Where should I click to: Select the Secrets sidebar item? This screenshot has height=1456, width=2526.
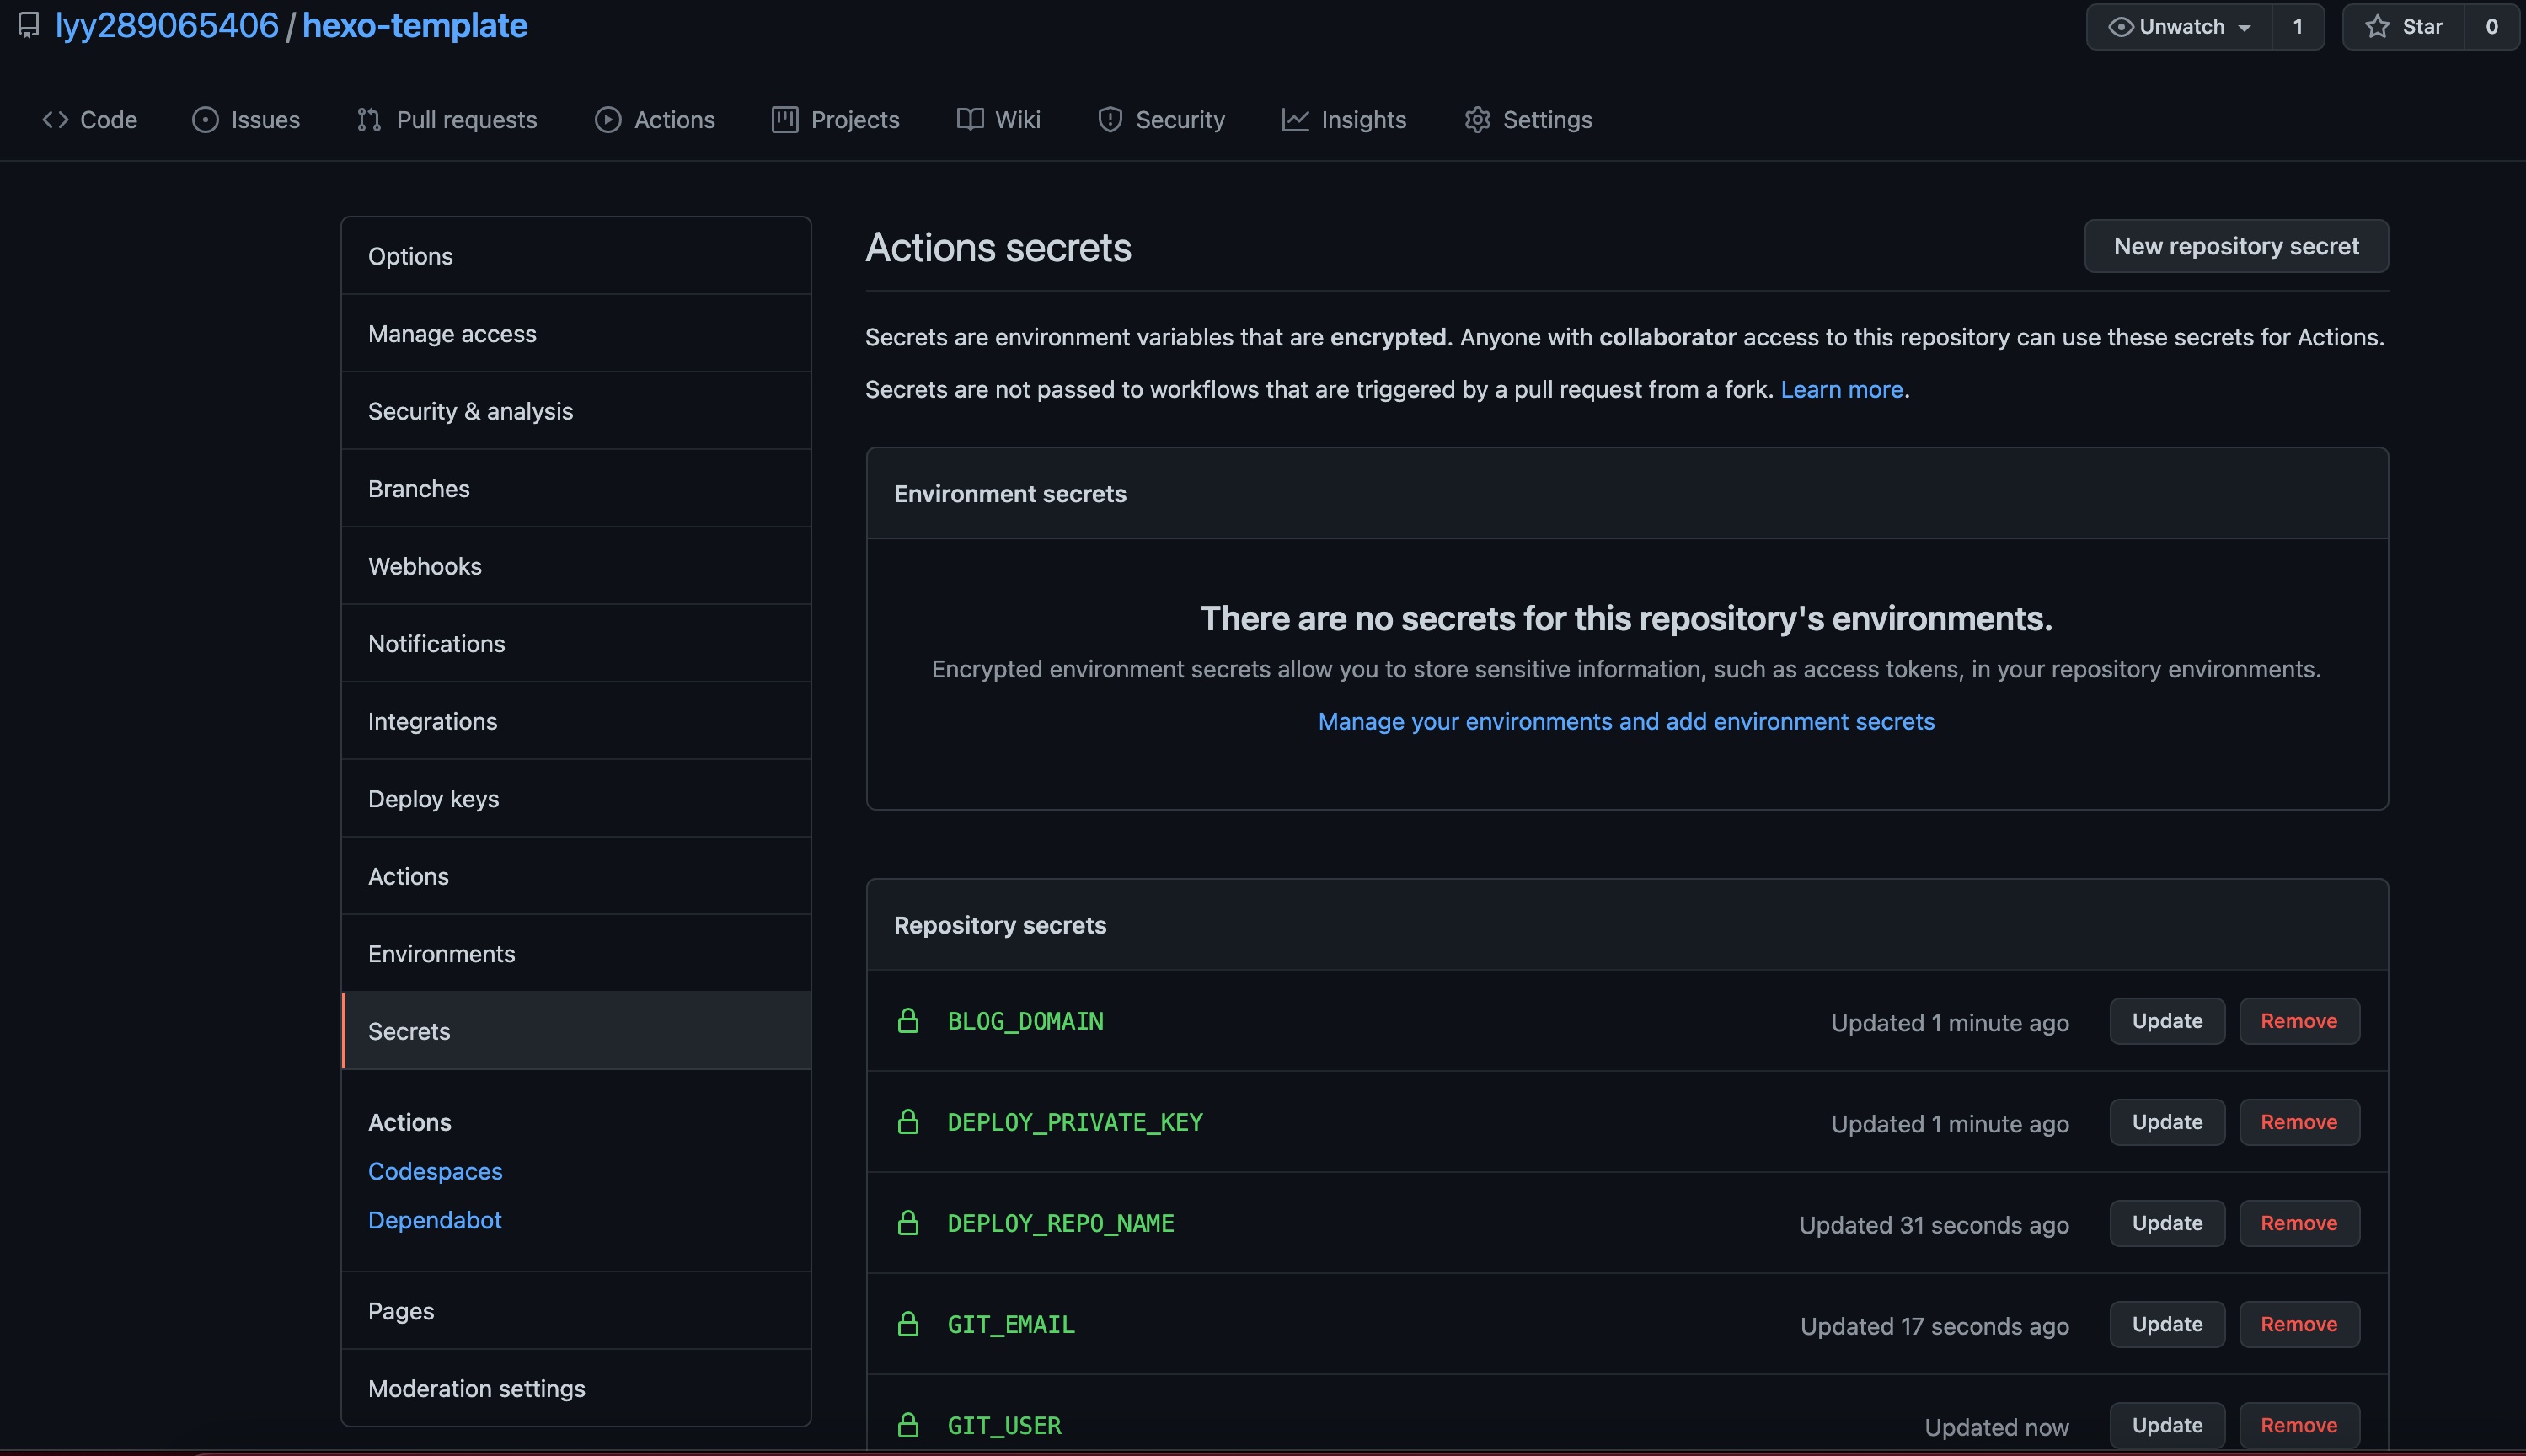[x=576, y=1031]
